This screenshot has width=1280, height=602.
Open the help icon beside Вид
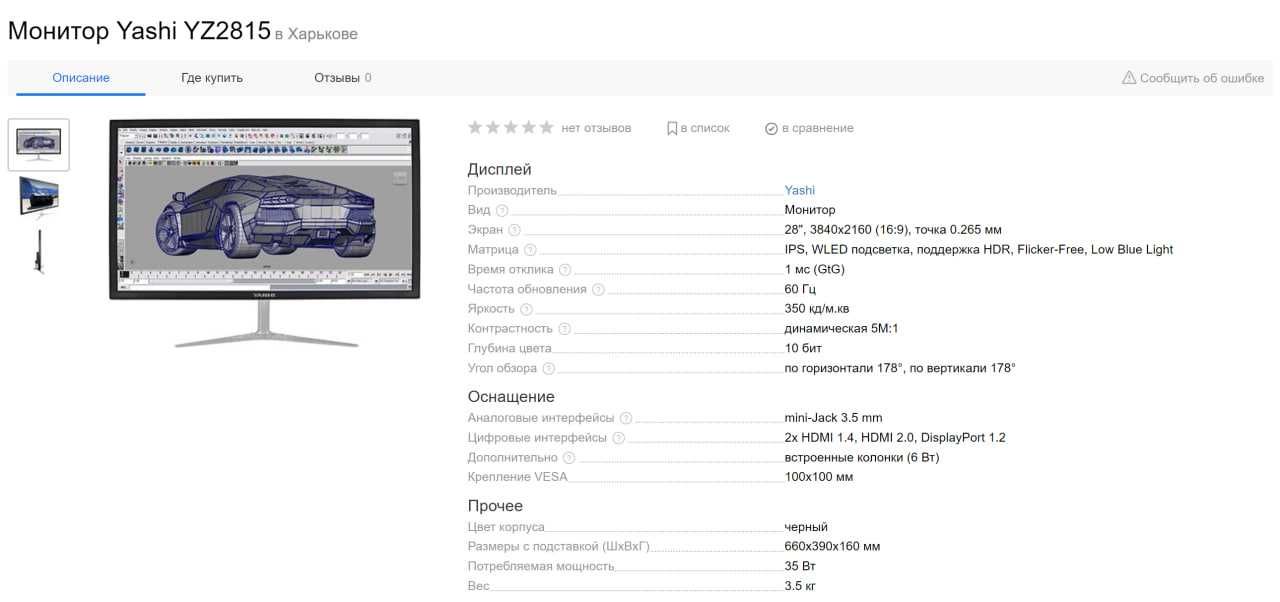(x=502, y=210)
